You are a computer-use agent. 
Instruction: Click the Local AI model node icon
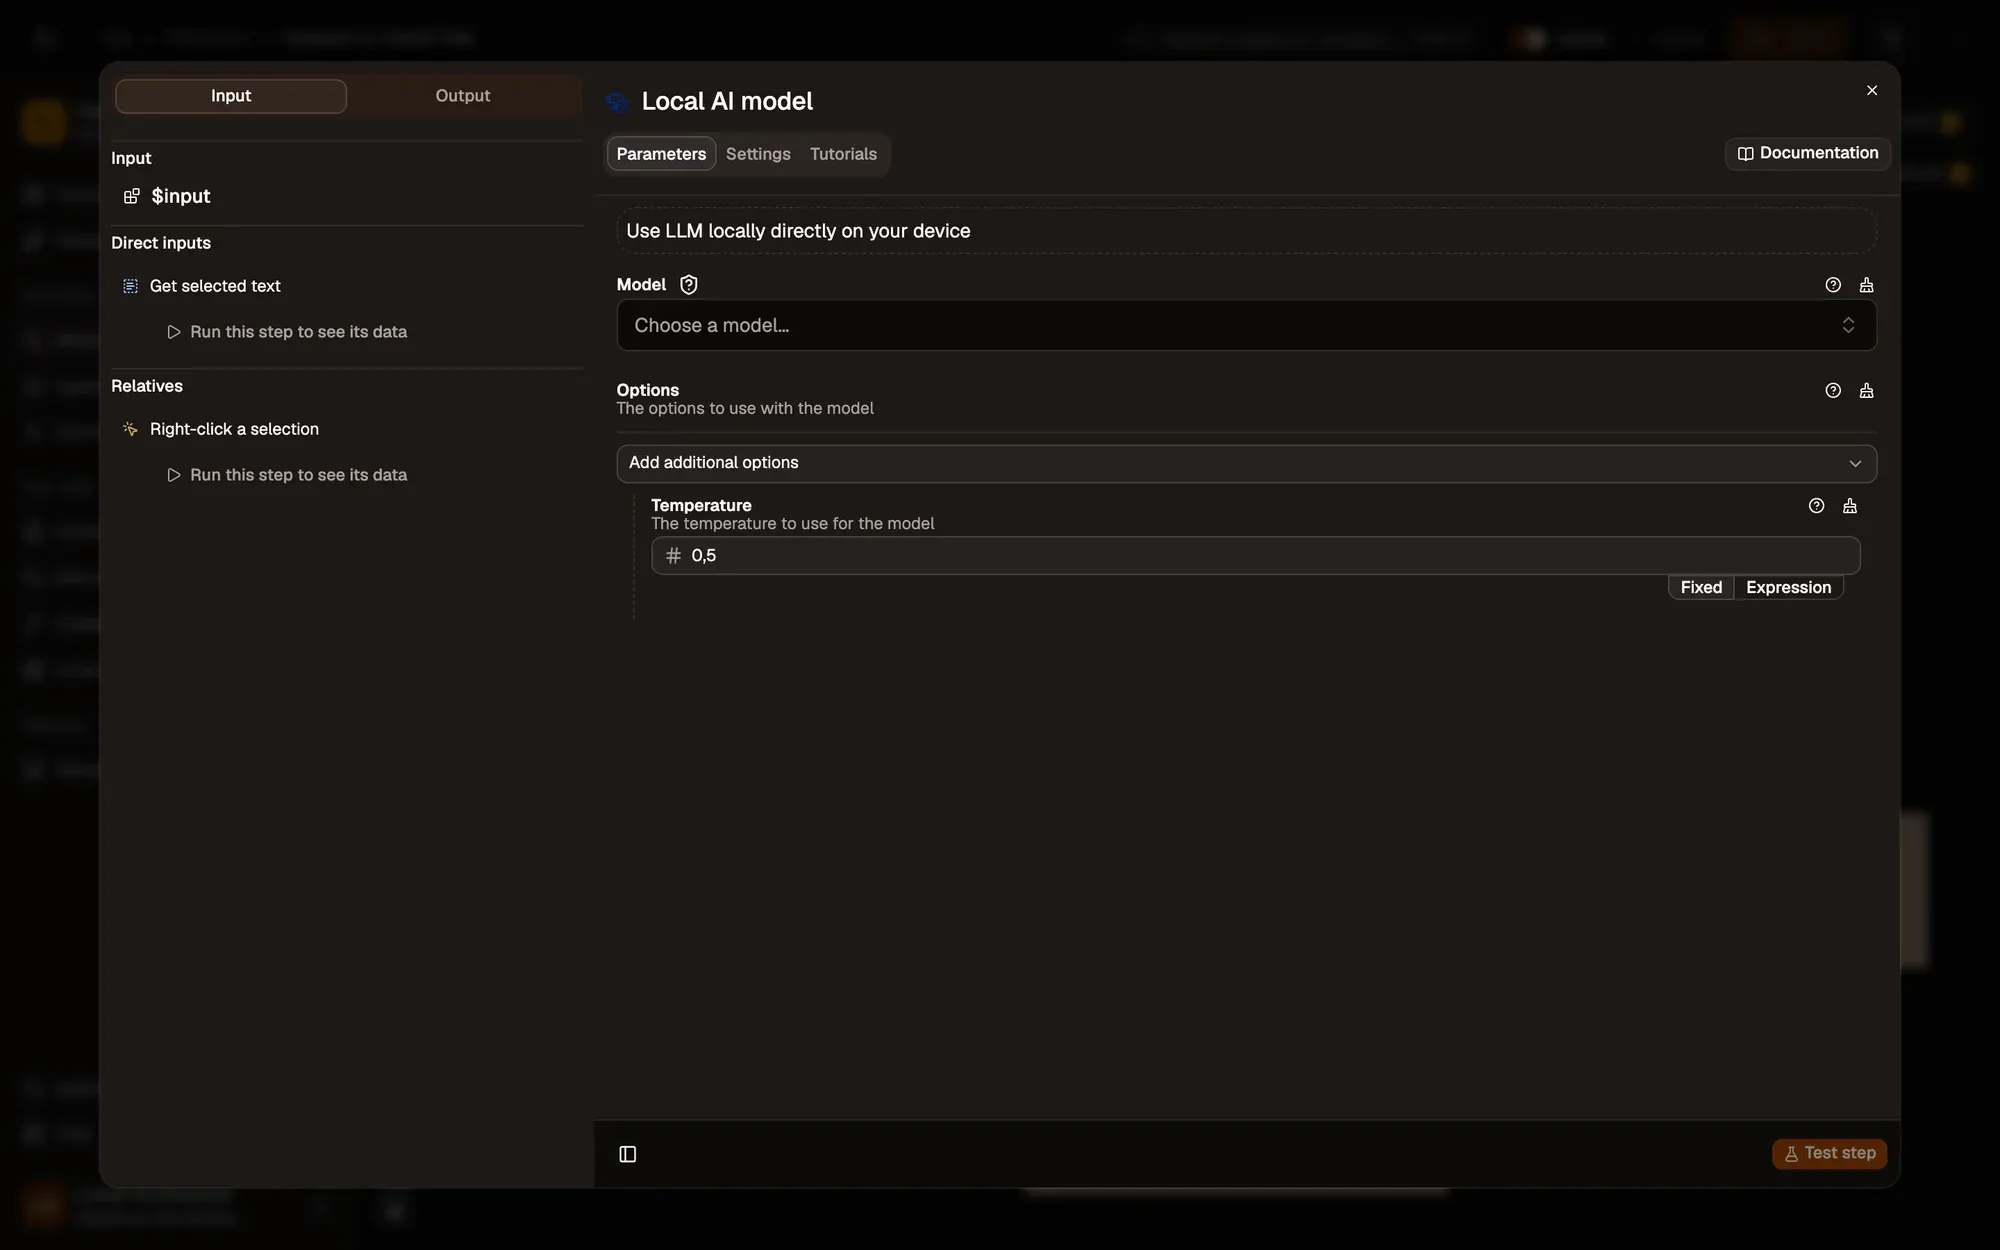pyautogui.click(x=618, y=102)
